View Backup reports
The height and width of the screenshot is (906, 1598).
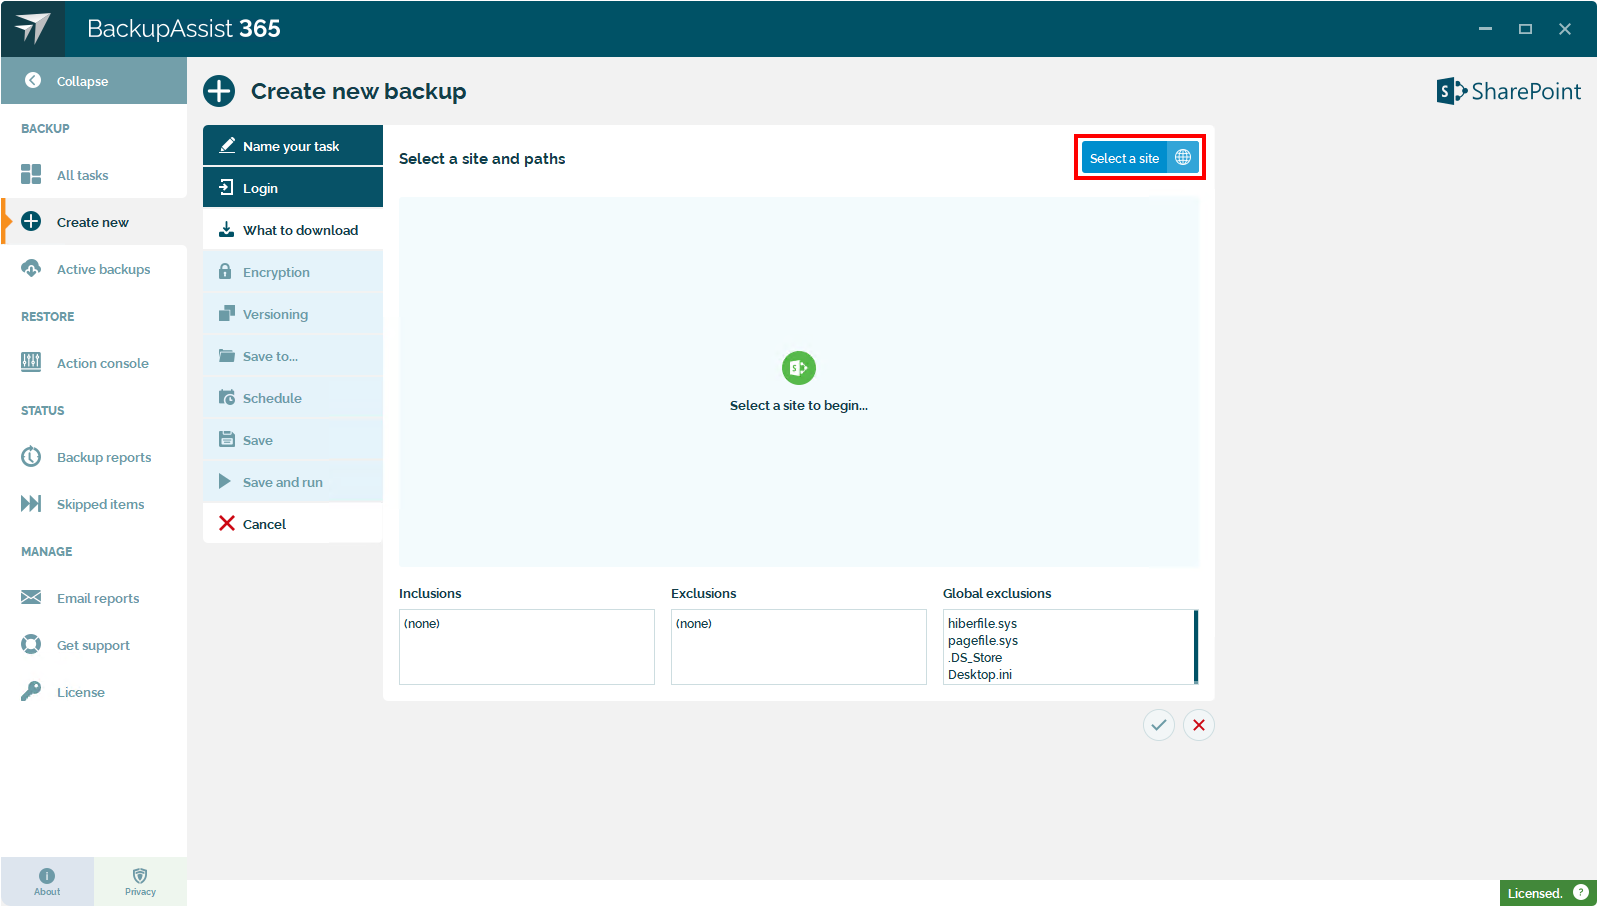[94, 457]
